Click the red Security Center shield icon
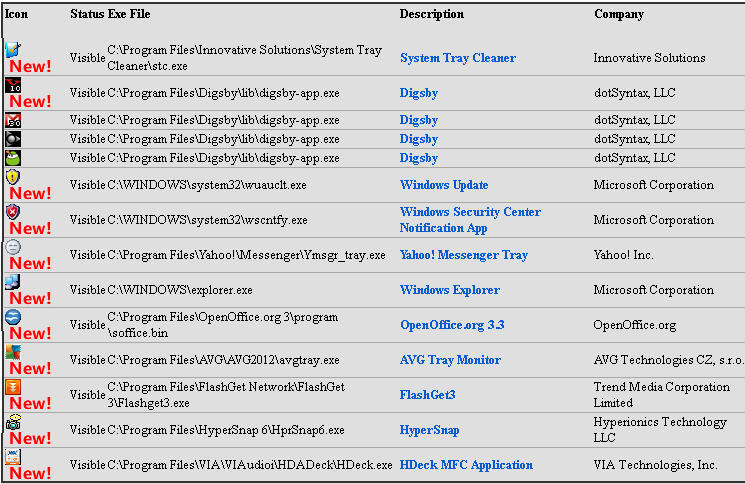 click(x=13, y=212)
